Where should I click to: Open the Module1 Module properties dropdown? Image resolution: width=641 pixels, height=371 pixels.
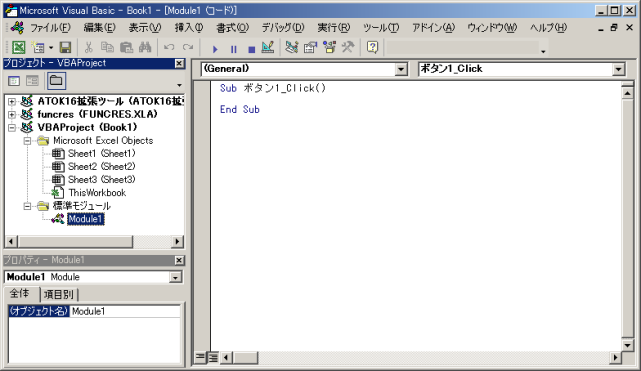point(175,277)
